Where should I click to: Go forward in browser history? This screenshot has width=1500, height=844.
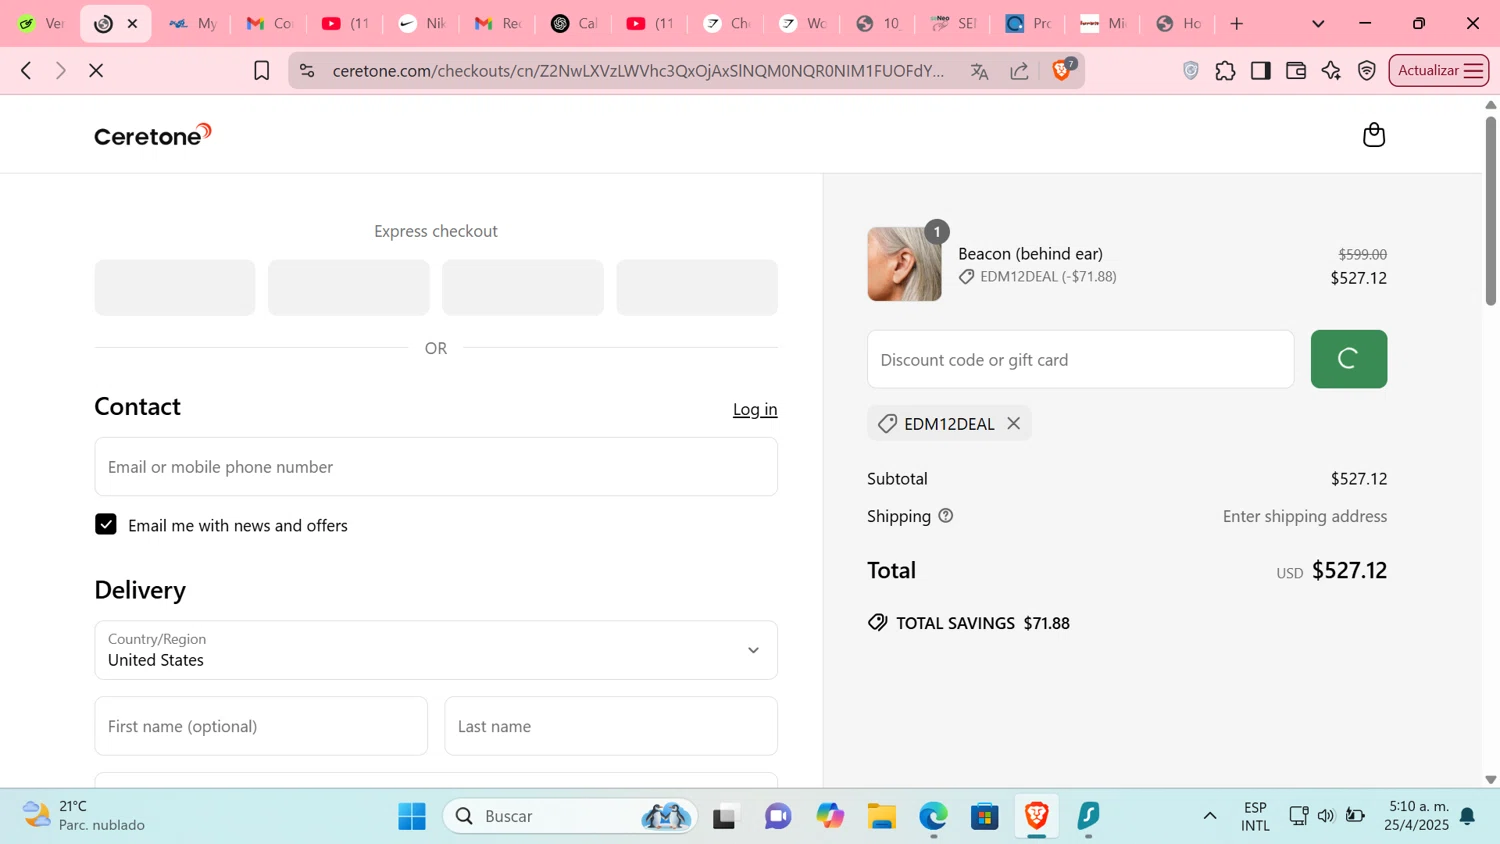coord(61,70)
